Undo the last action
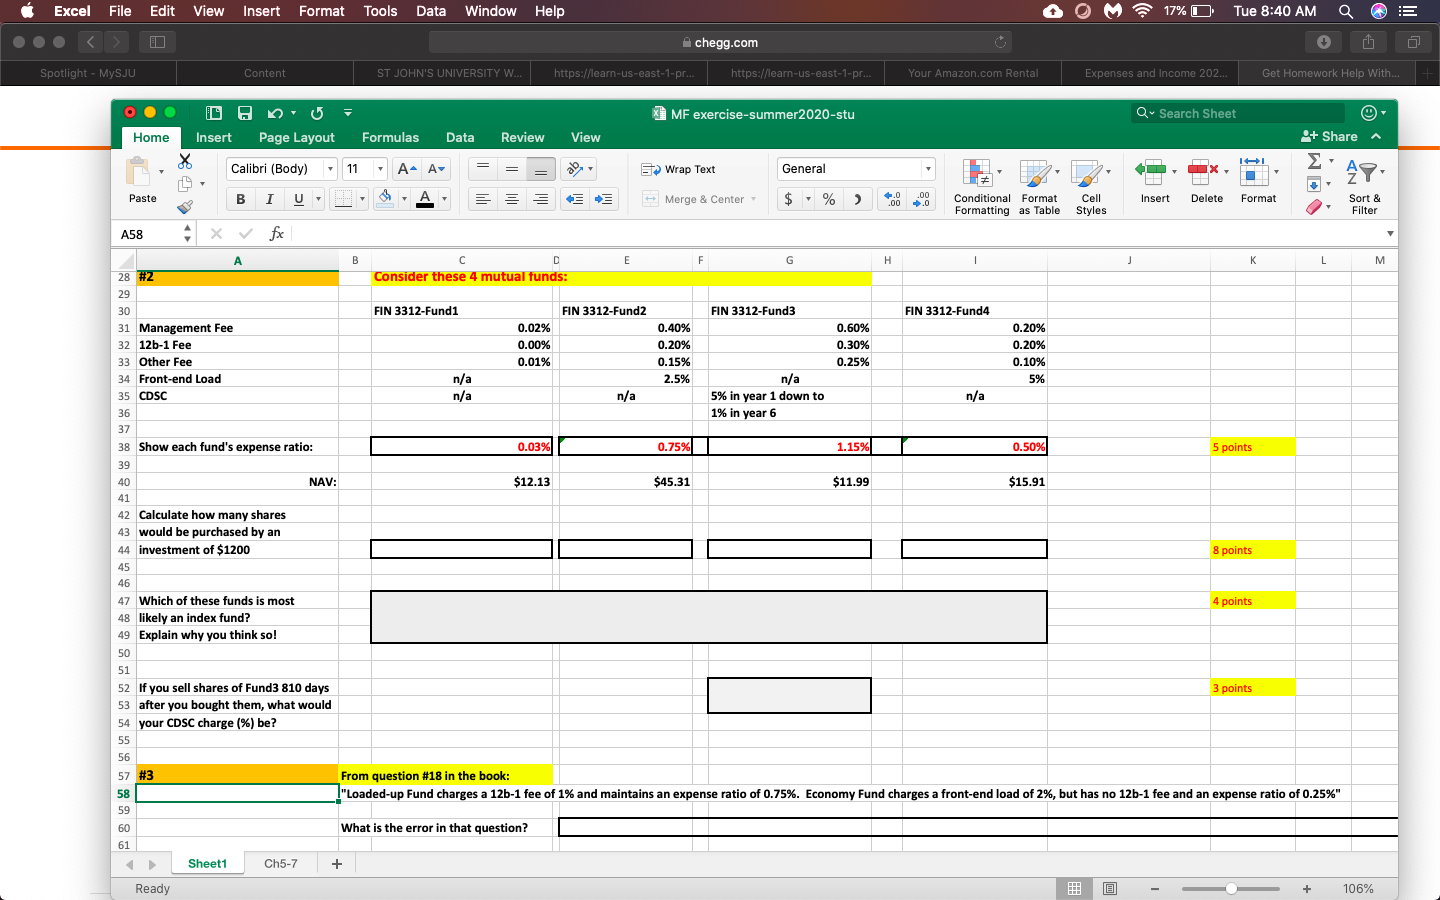Image resolution: width=1440 pixels, height=900 pixels. point(275,113)
